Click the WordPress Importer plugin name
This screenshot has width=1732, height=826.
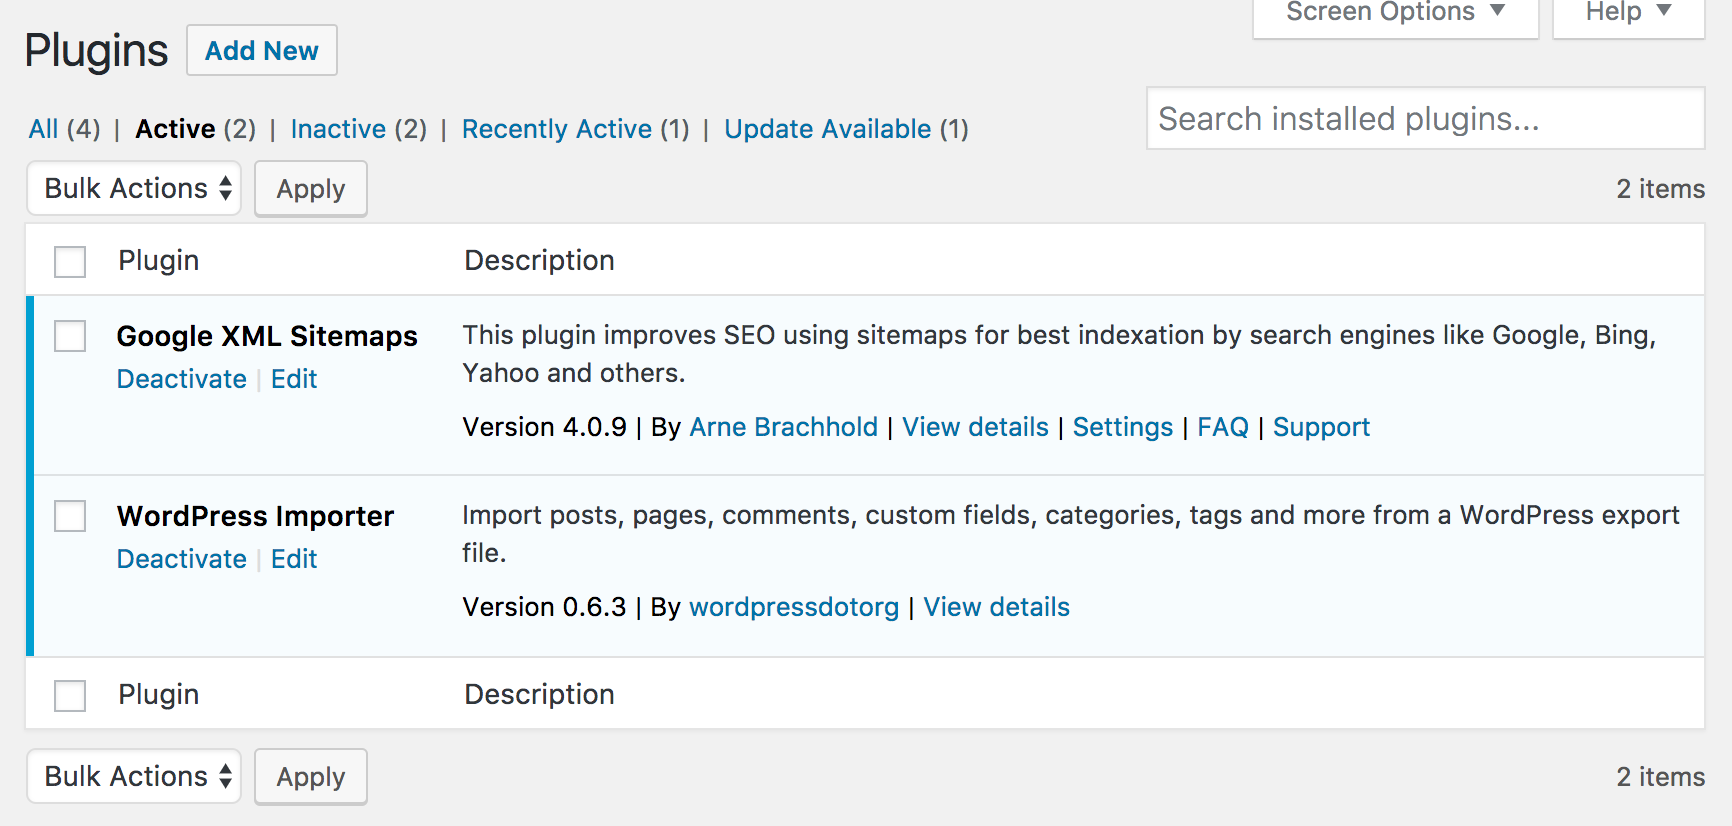[x=256, y=516]
